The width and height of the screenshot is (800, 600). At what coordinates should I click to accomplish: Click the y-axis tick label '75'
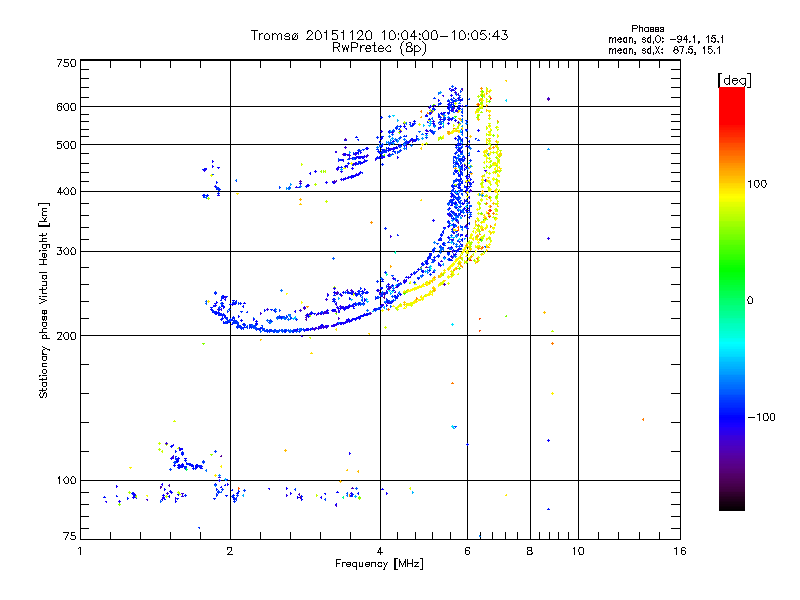70,536
